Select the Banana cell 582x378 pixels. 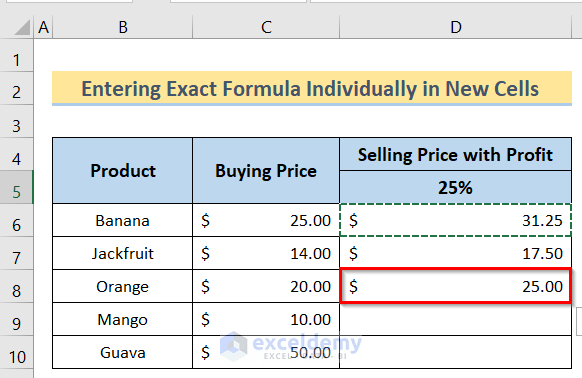[x=122, y=220]
